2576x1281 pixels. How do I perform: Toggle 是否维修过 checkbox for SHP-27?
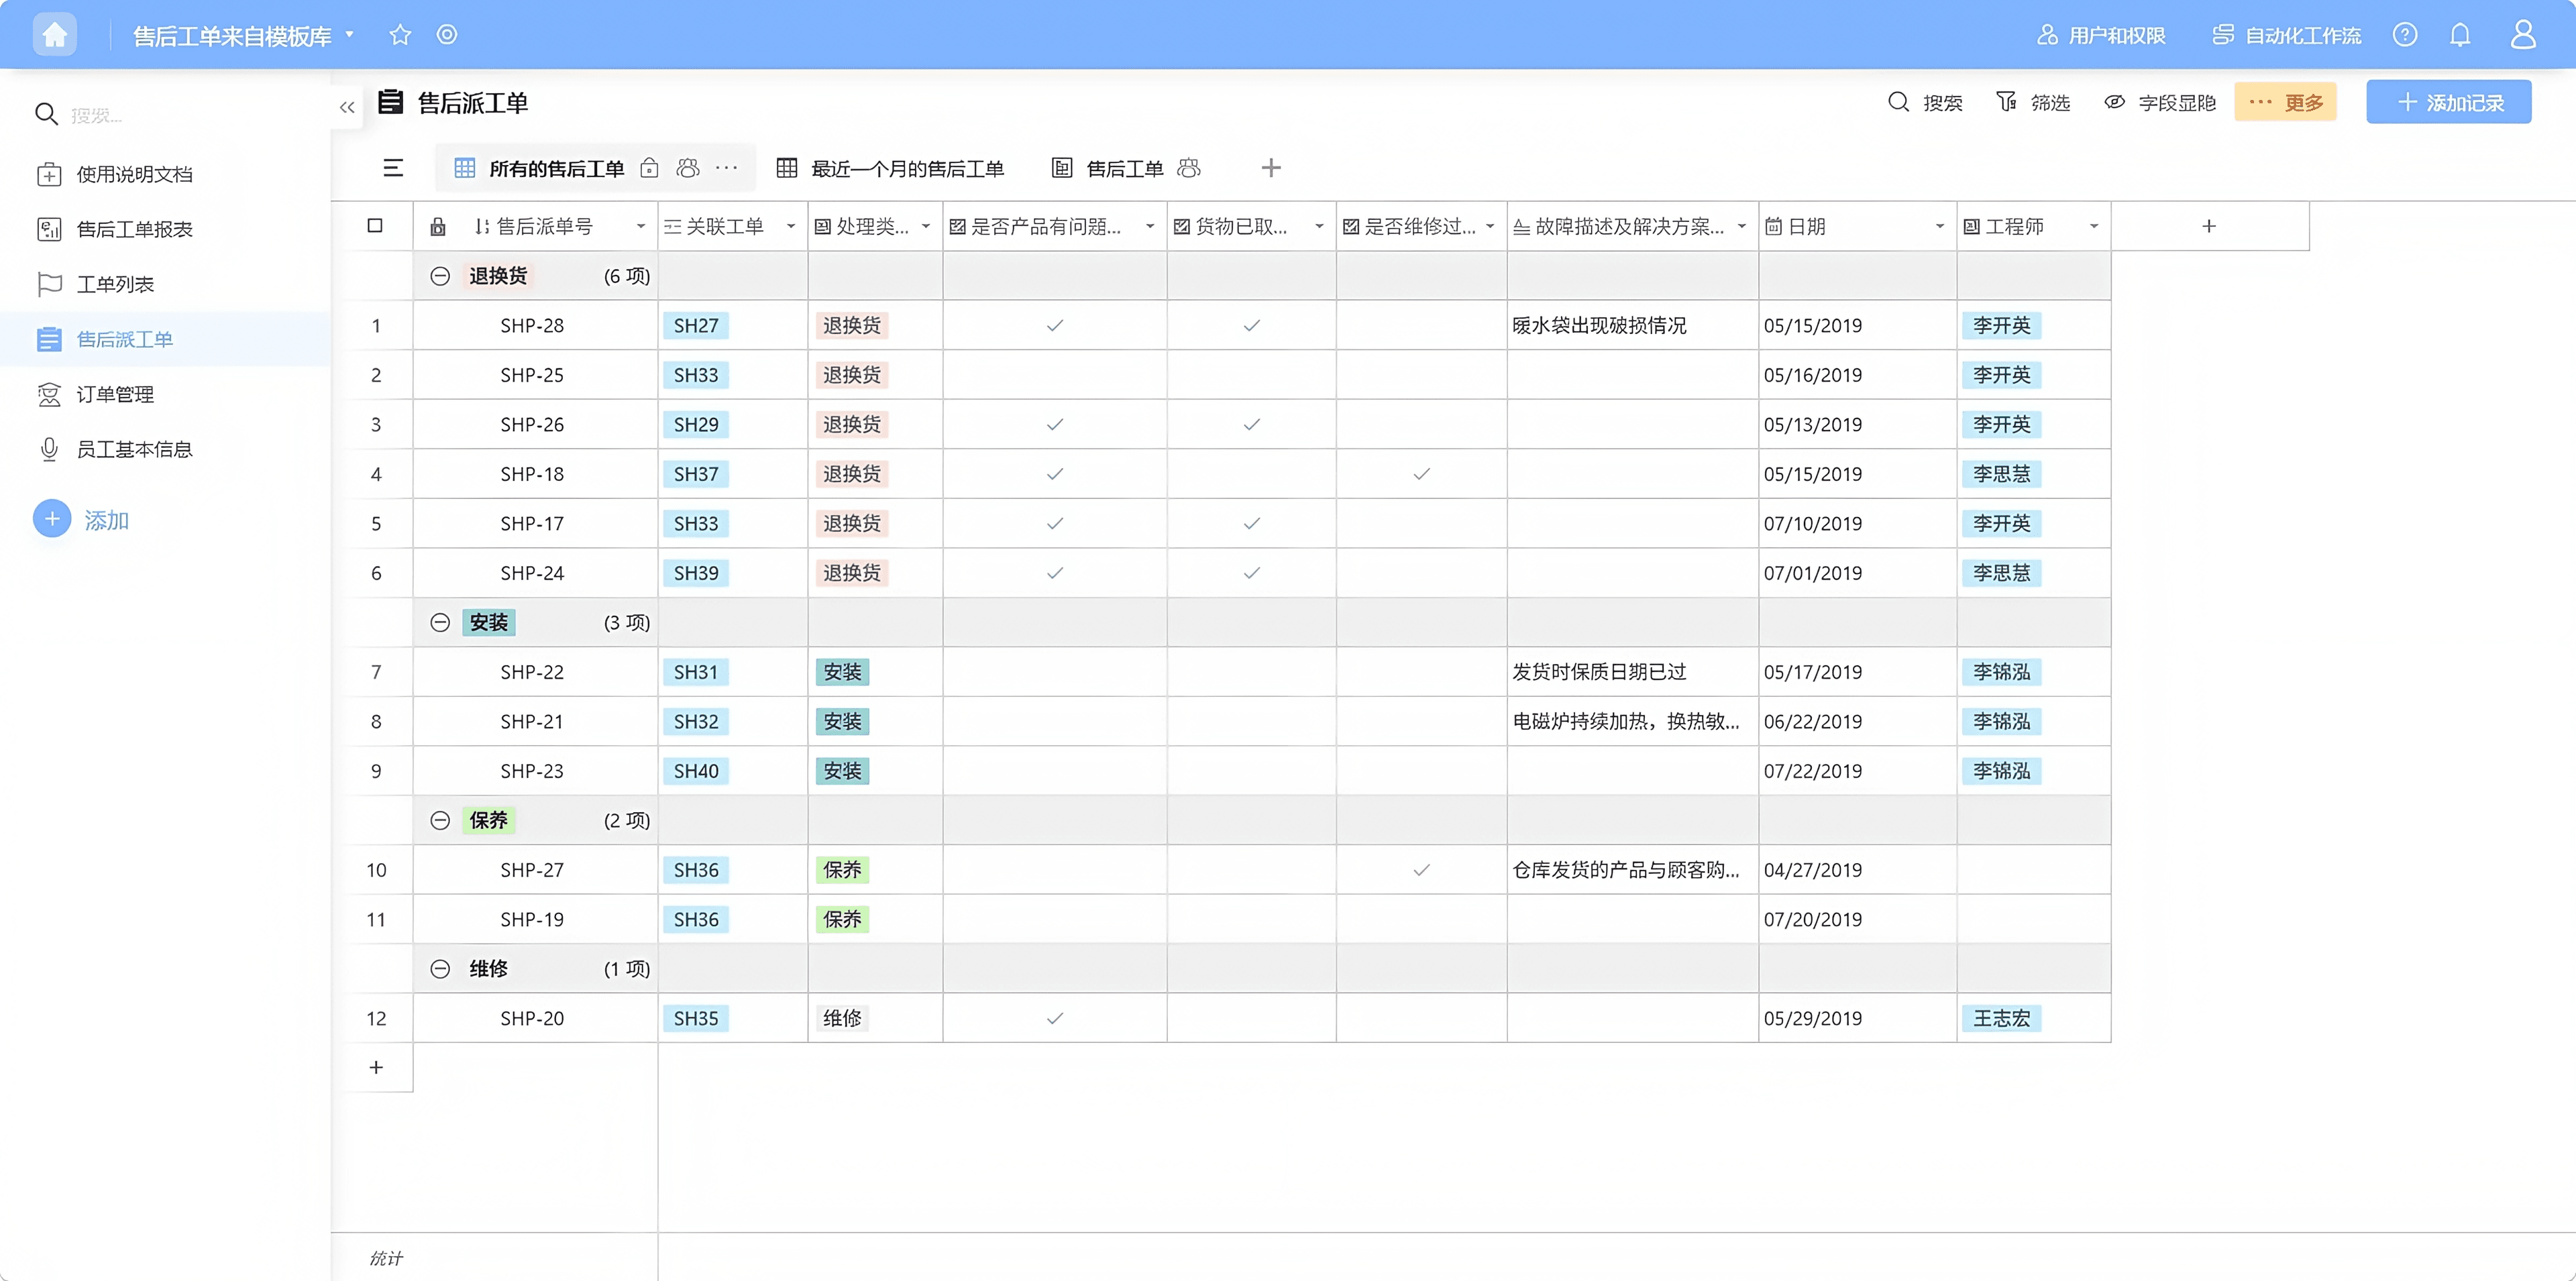[1421, 870]
